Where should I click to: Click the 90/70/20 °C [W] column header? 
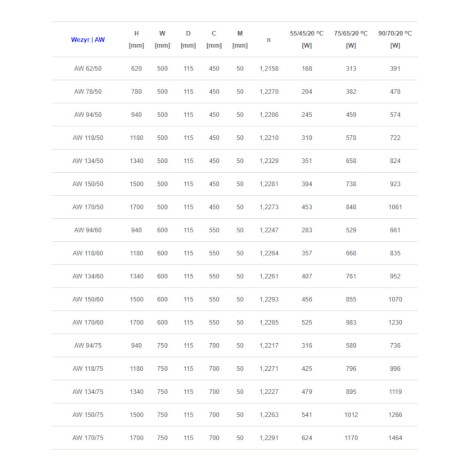coord(395,39)
